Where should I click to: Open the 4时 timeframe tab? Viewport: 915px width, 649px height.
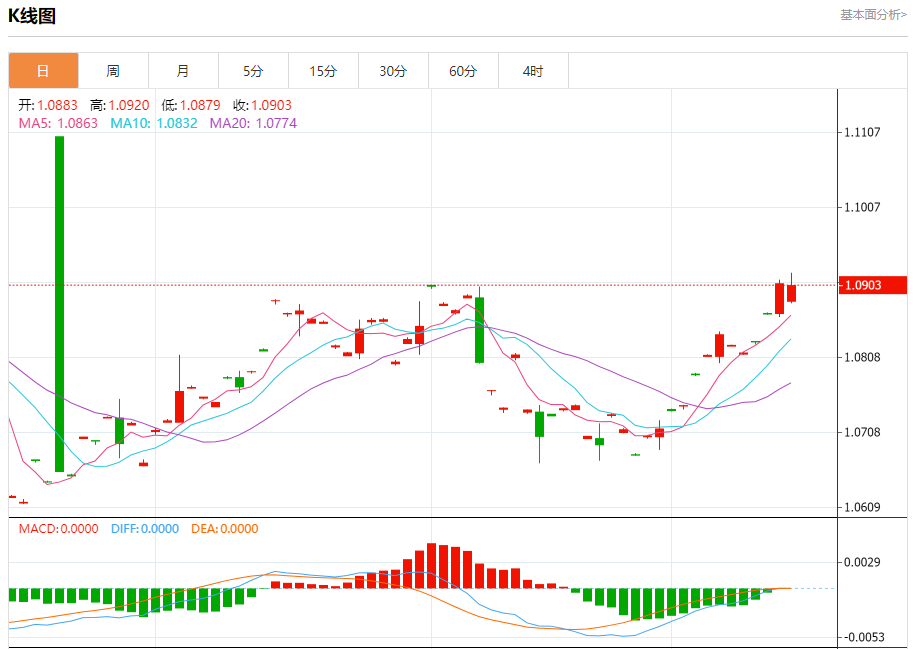click(x=533, y=71)
